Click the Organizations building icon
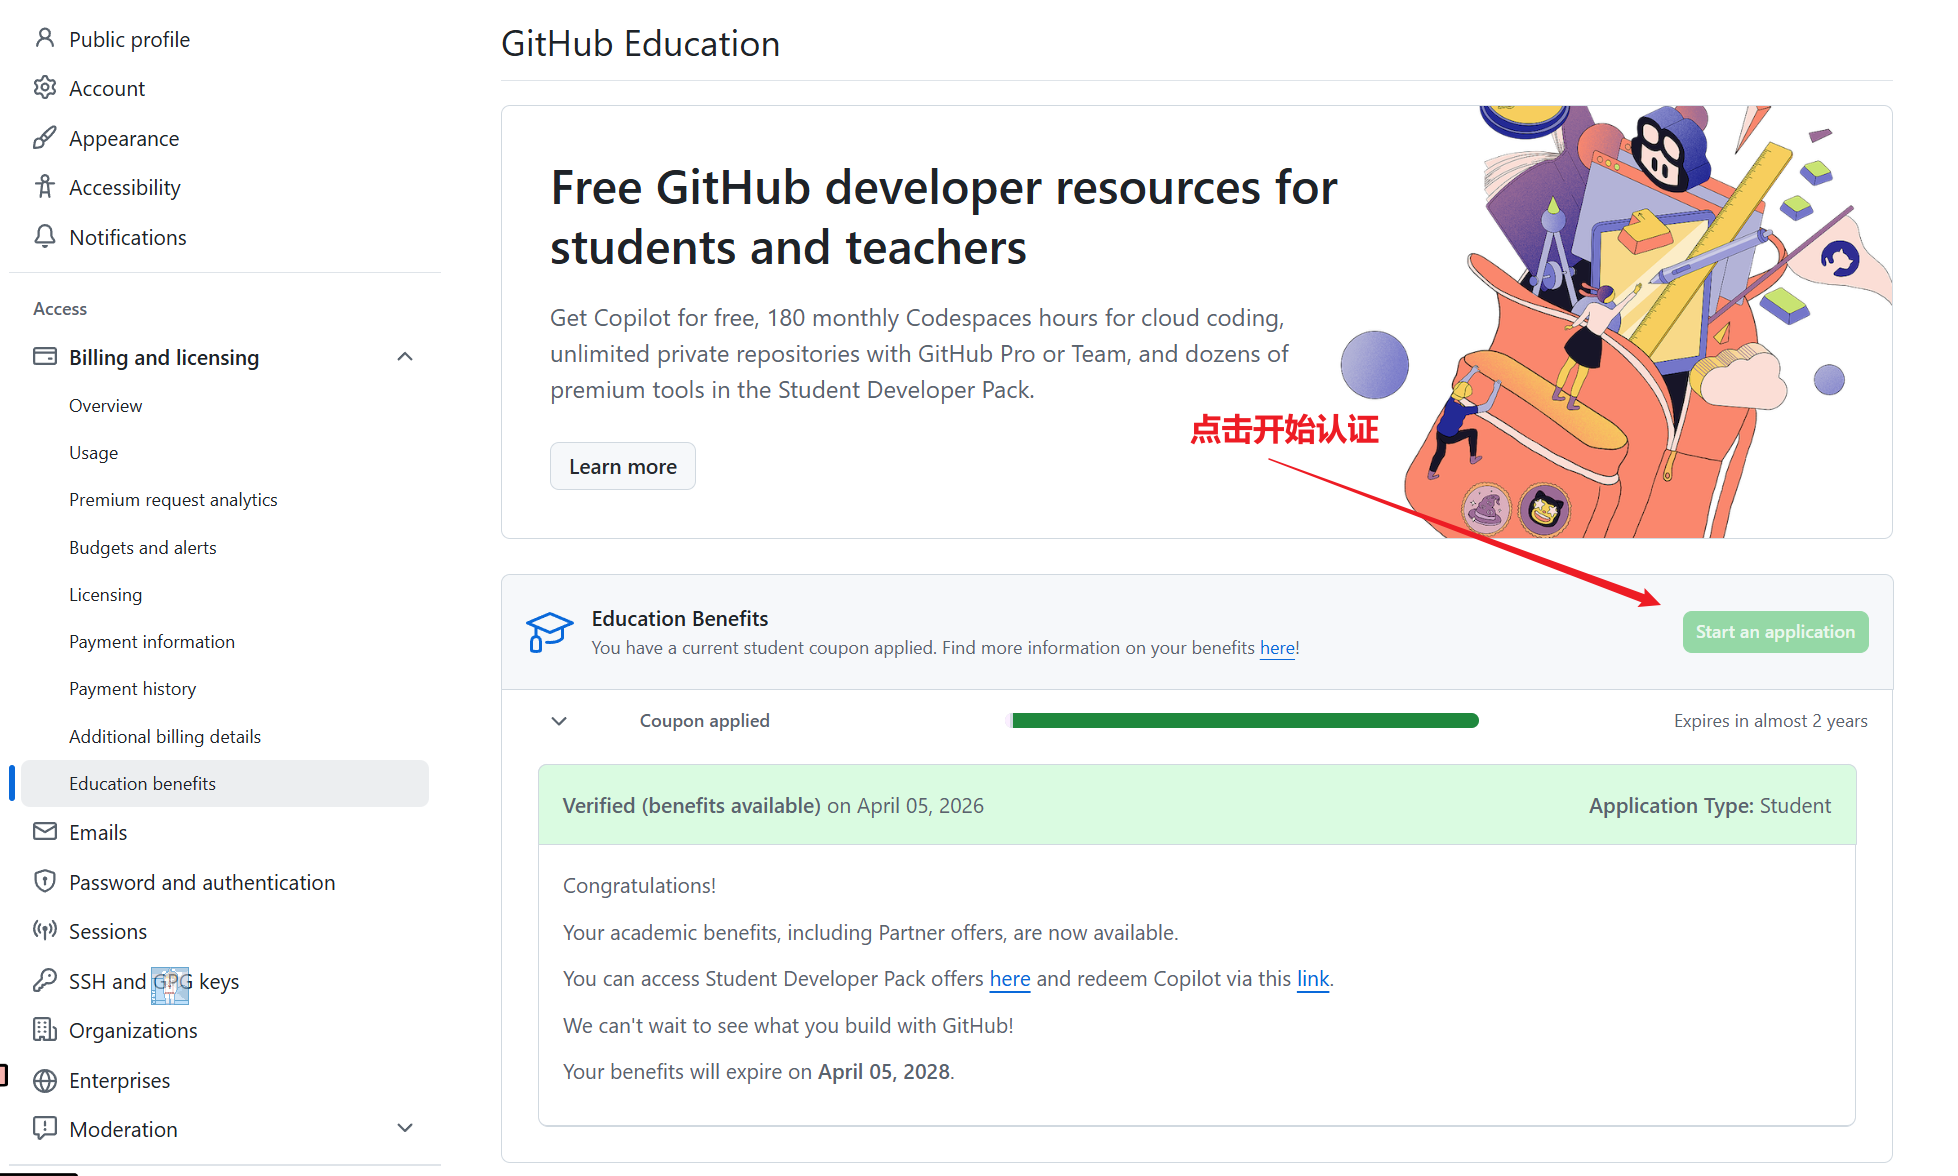This screenshot has width=1958, height=1176. (44, 1030)
